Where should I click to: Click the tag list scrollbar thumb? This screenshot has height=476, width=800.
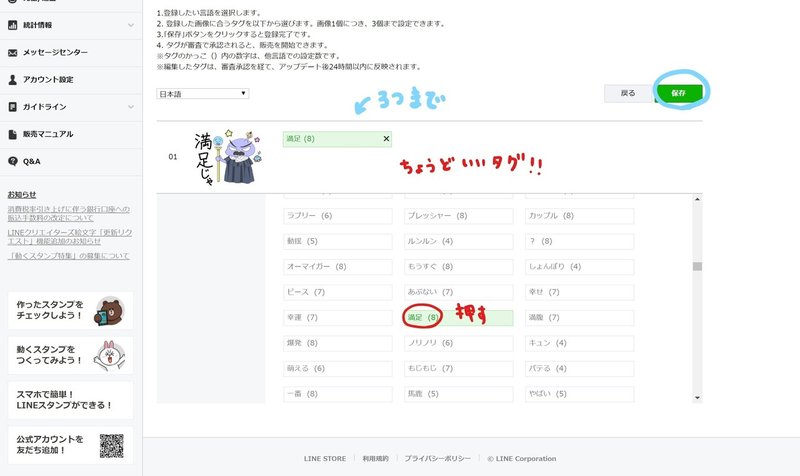[x=697, y=266]
